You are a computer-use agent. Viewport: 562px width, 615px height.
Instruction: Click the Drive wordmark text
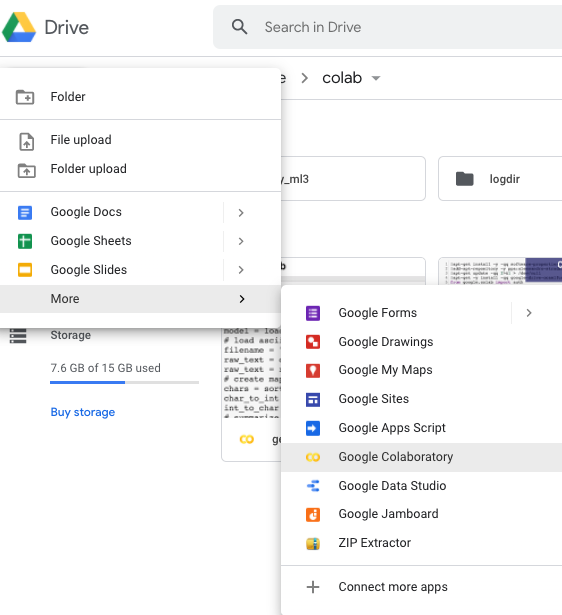point(67,27)
